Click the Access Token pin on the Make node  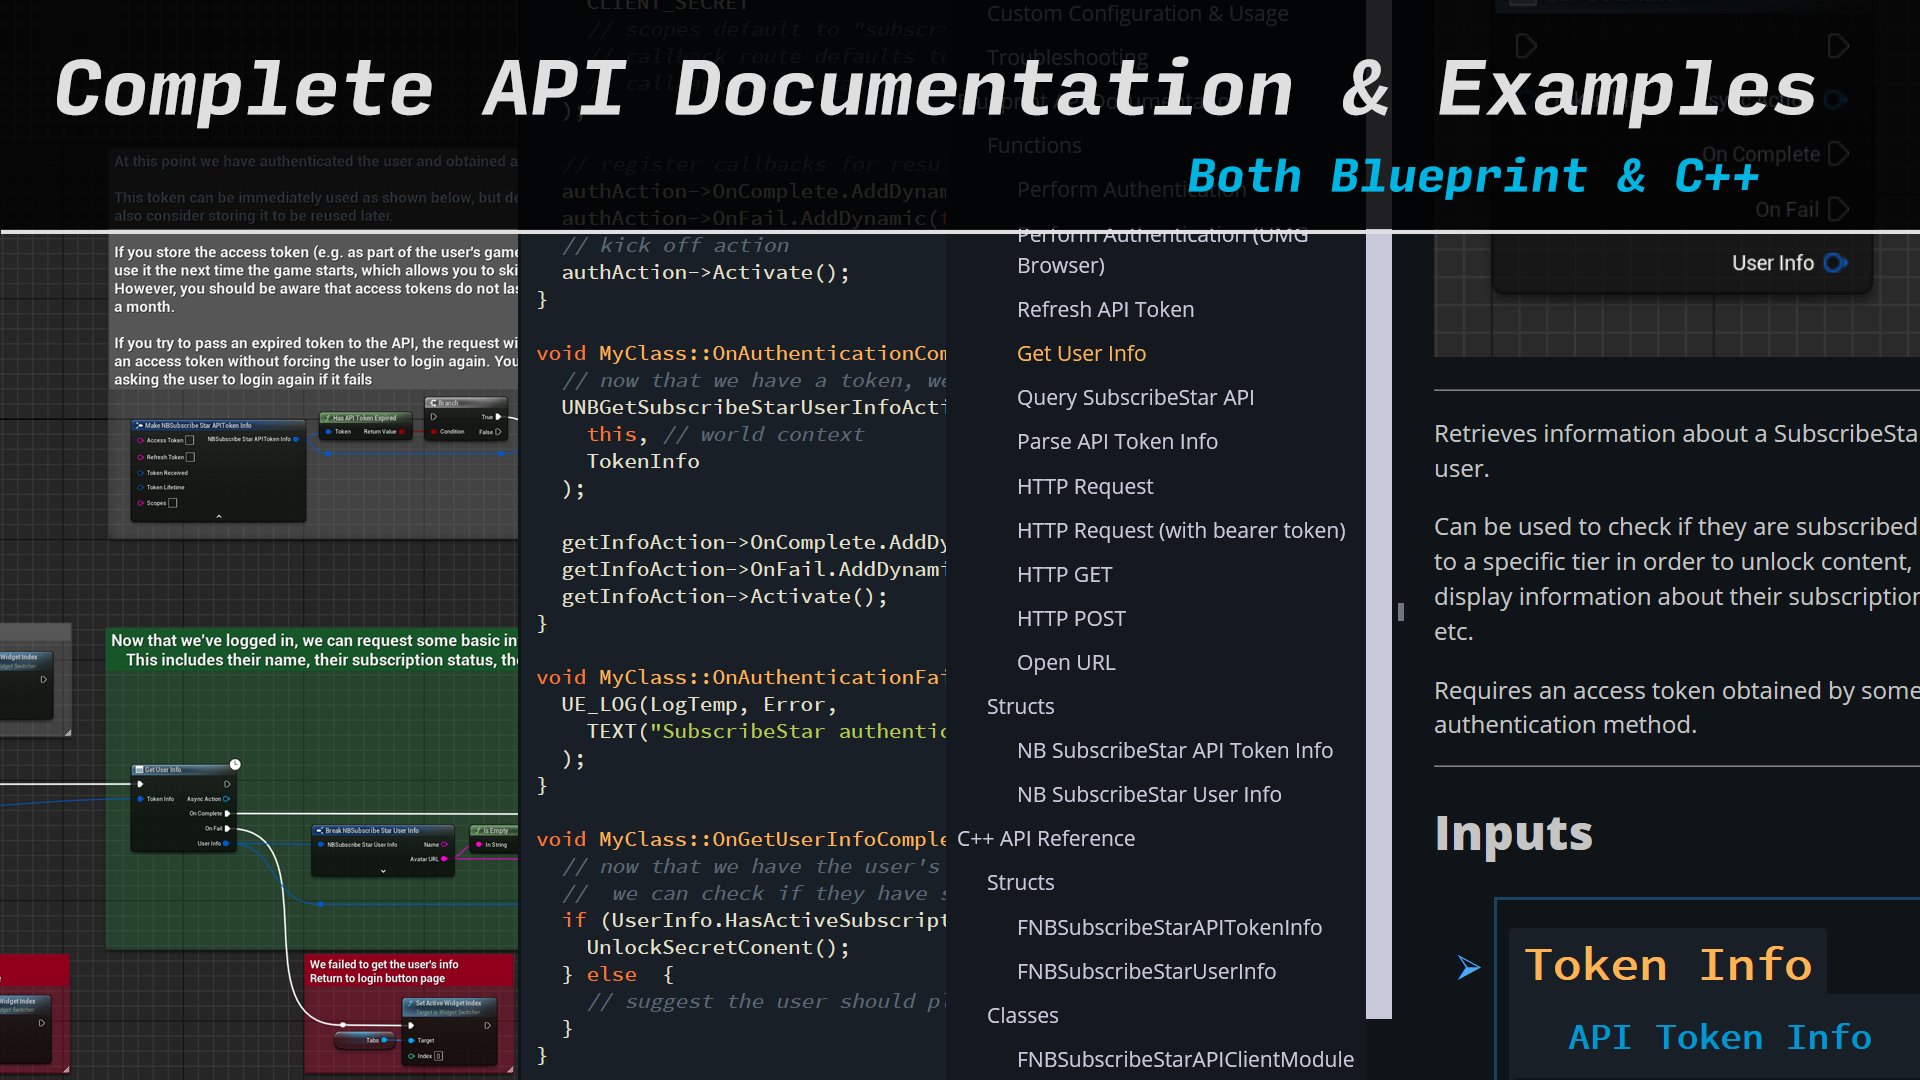(141, 440)
